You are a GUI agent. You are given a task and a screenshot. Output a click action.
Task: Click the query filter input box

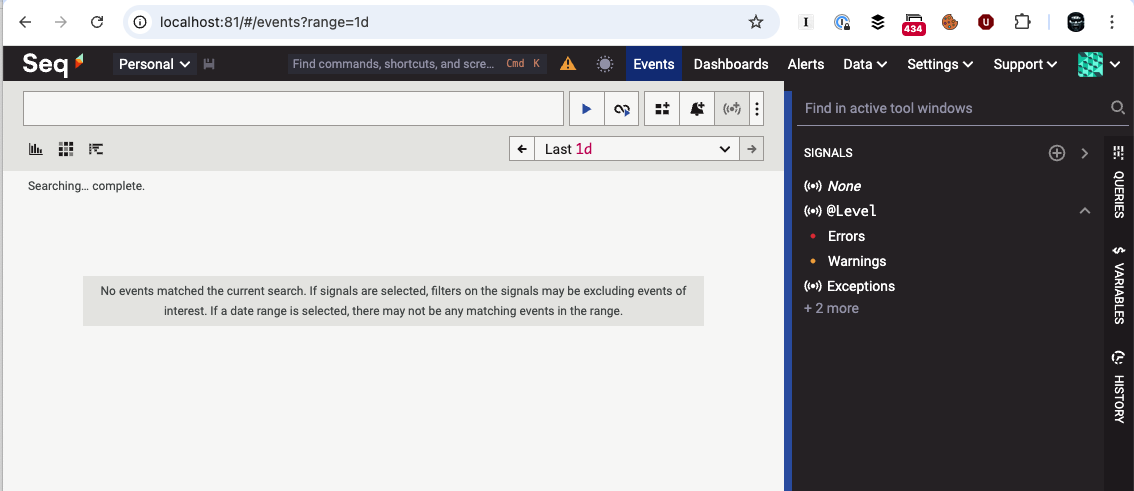[x=293, y=109]
